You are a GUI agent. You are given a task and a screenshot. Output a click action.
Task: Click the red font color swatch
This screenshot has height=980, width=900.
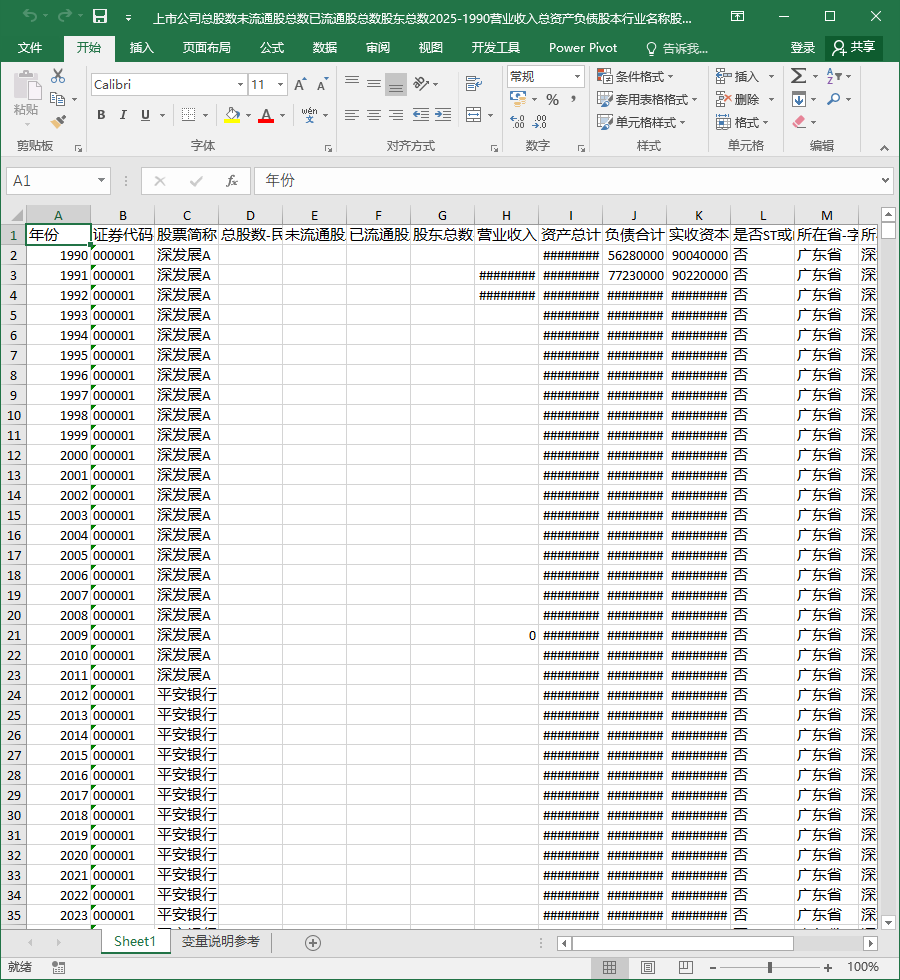click(x=266, y=116)
